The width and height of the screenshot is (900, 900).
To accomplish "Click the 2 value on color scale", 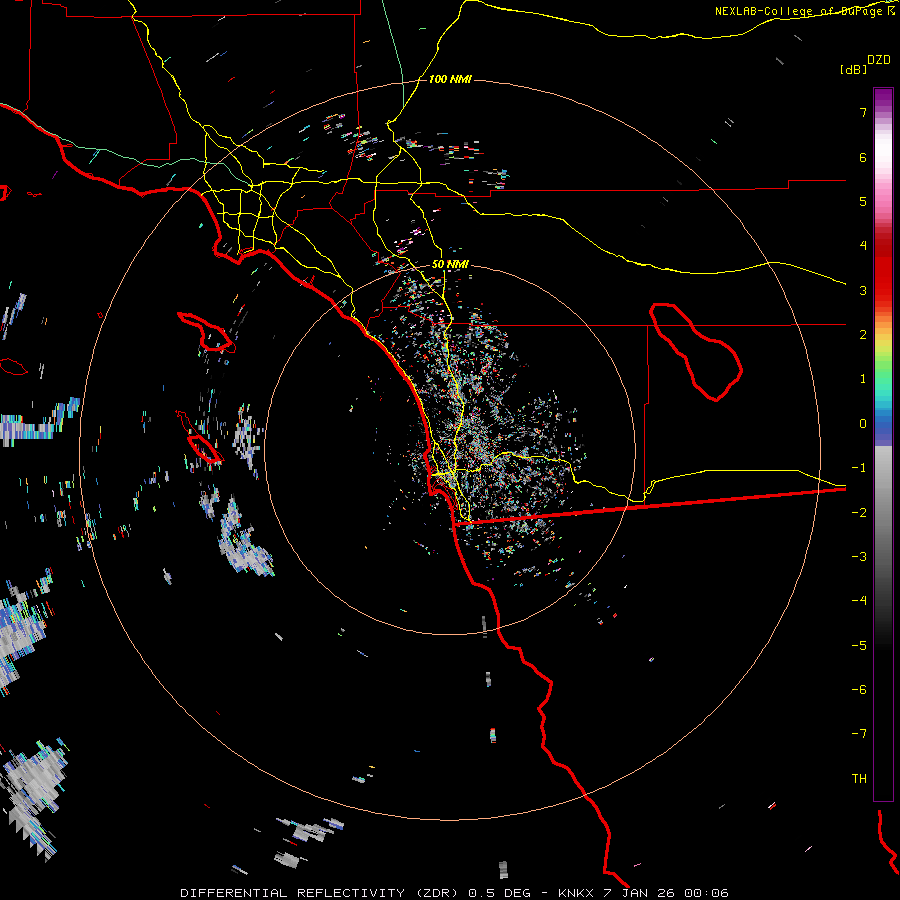I will (x=863, y=335).
